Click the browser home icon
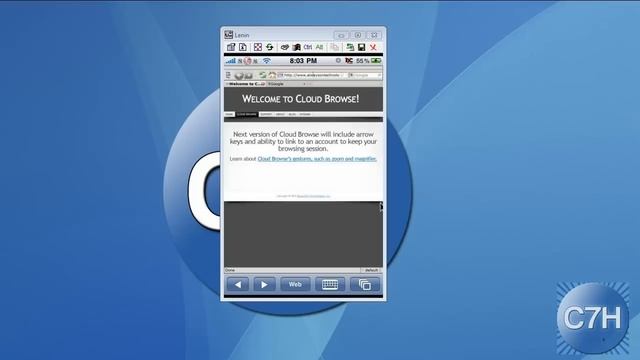 272,75
